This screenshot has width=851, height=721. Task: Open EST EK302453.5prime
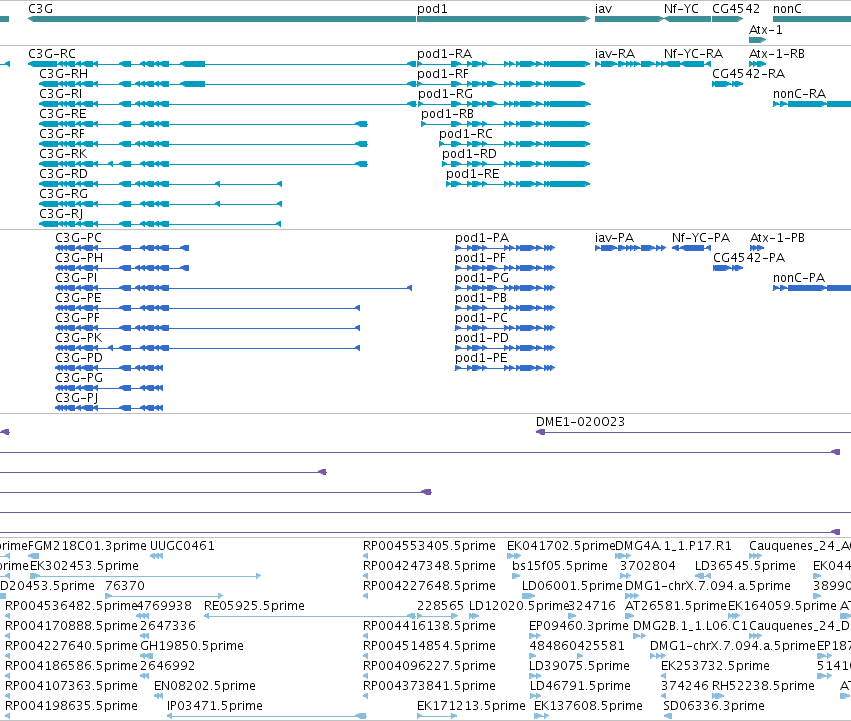pyautogui.click(x=84, y=566)
